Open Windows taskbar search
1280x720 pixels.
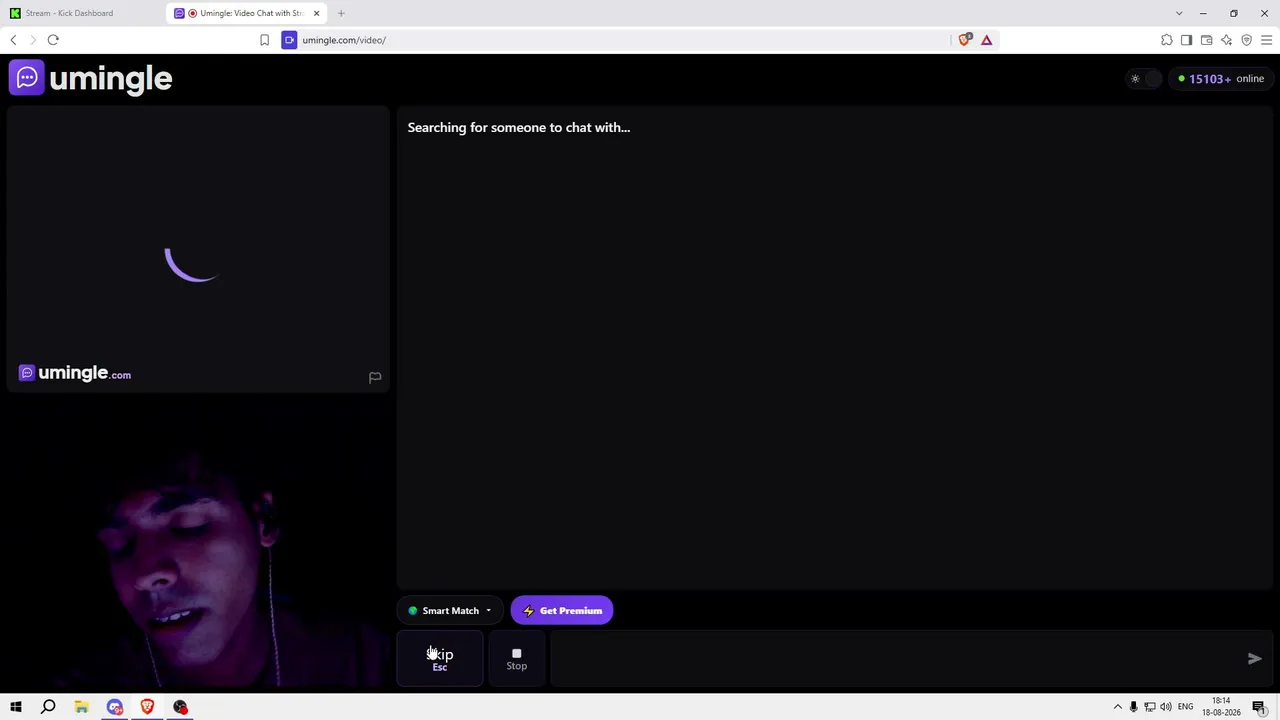(48, 707)
